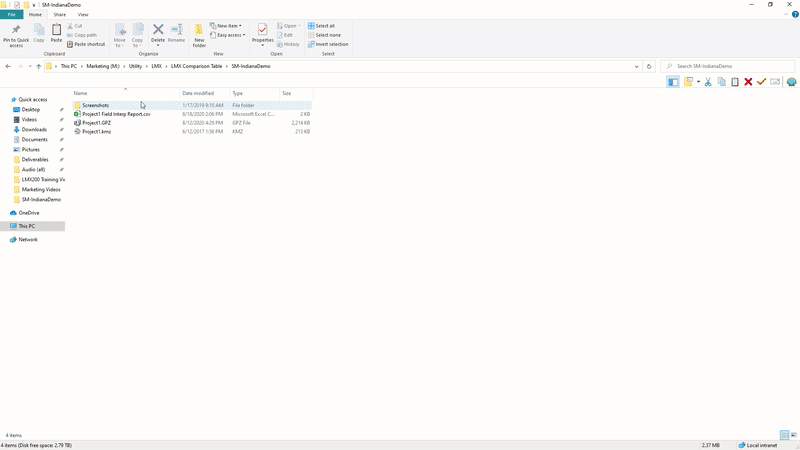Collapse the ribbon with chevron arrow

point(786,14)
